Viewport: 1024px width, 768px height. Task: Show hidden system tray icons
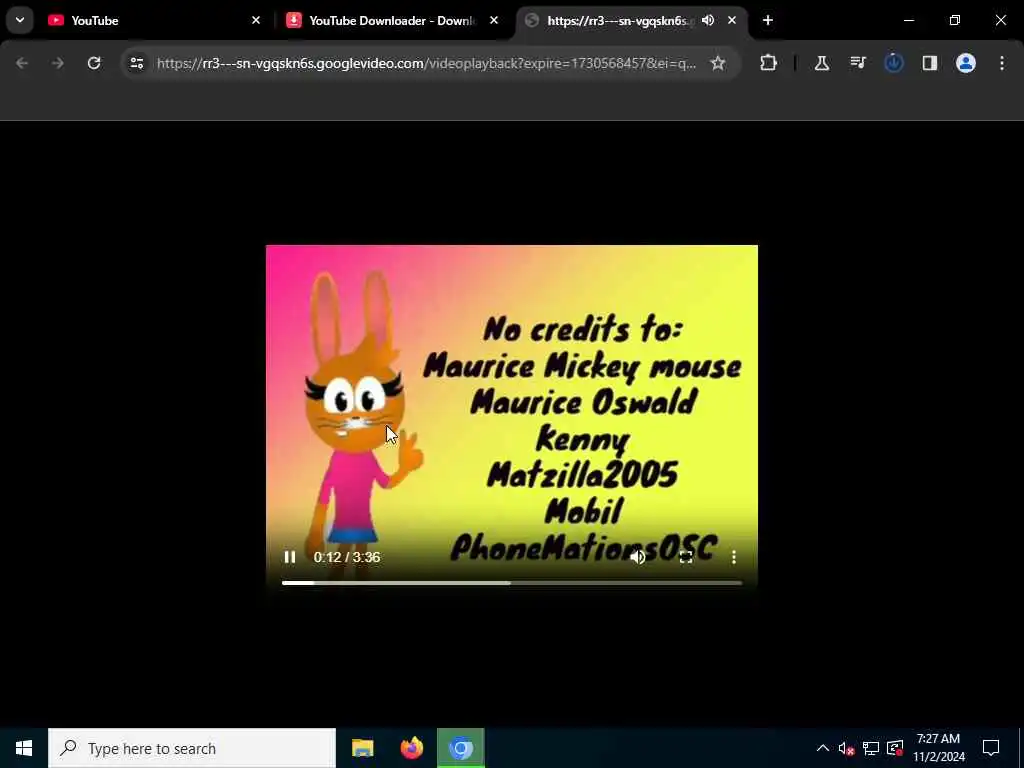(x=823, y=748)
